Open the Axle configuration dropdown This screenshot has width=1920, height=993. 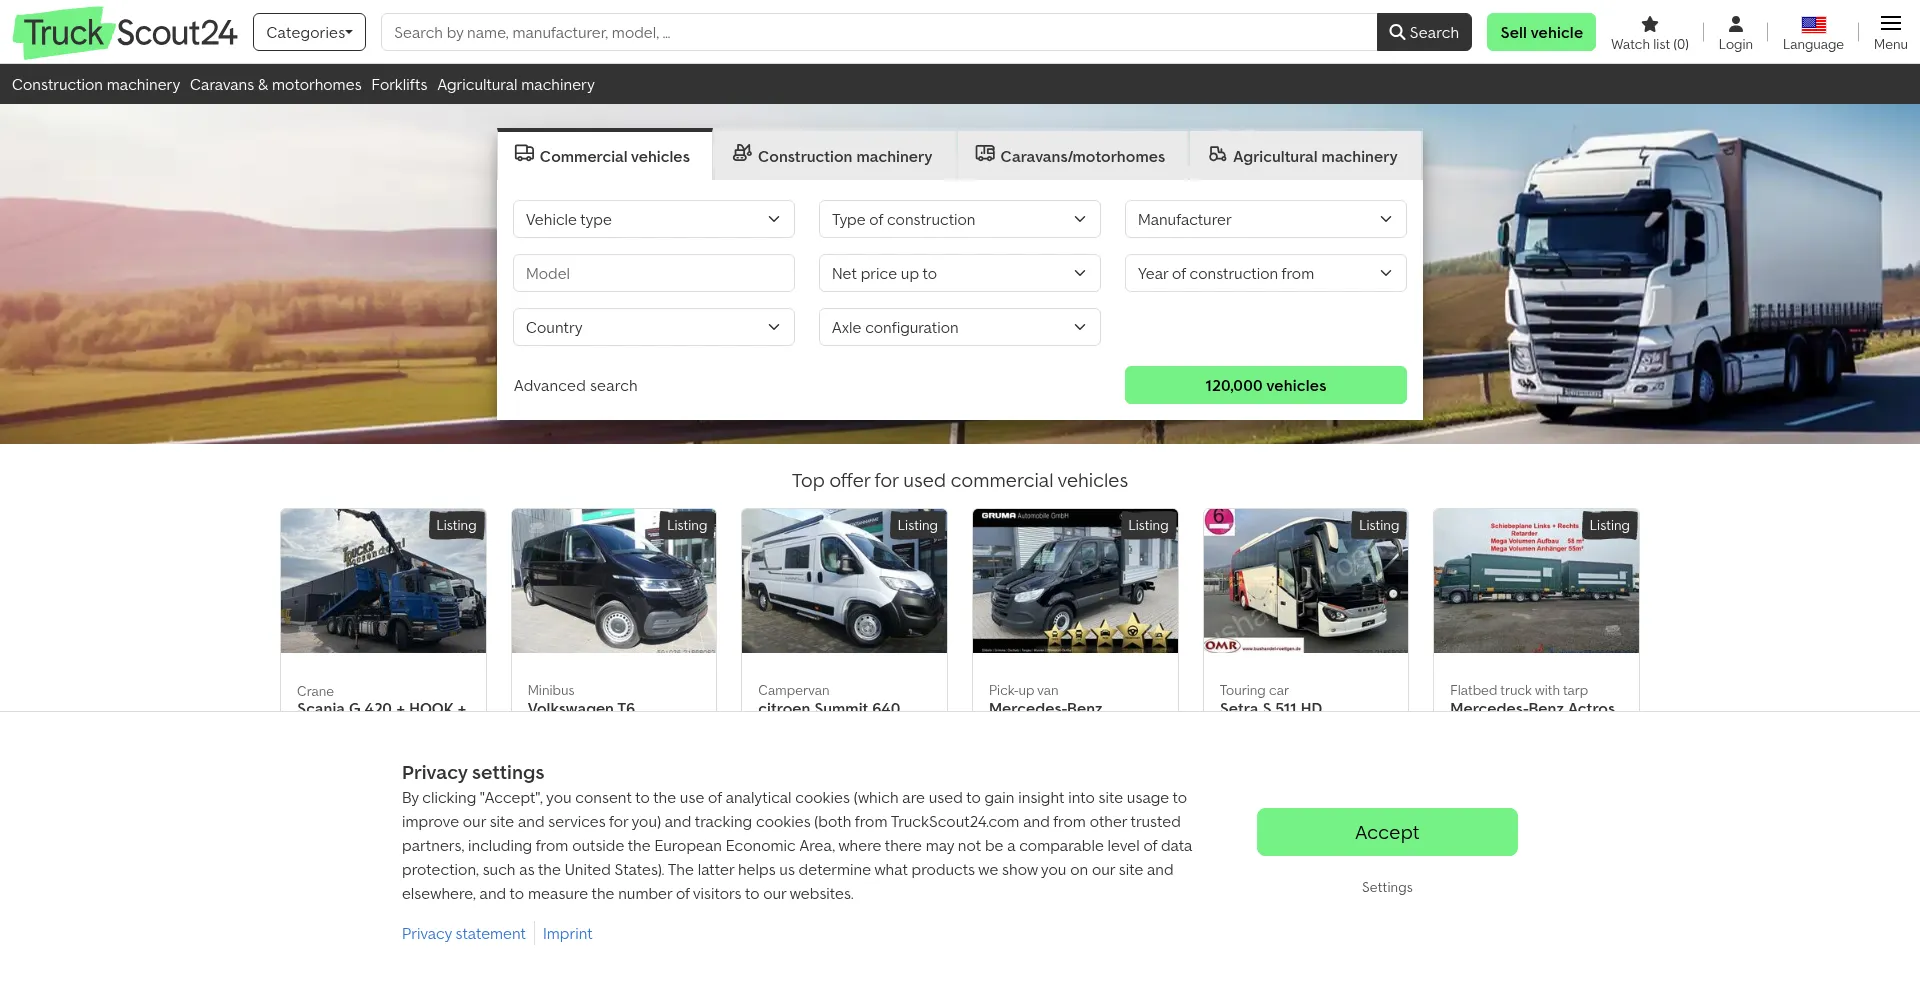pyautogui.click(x=960, y=327)
